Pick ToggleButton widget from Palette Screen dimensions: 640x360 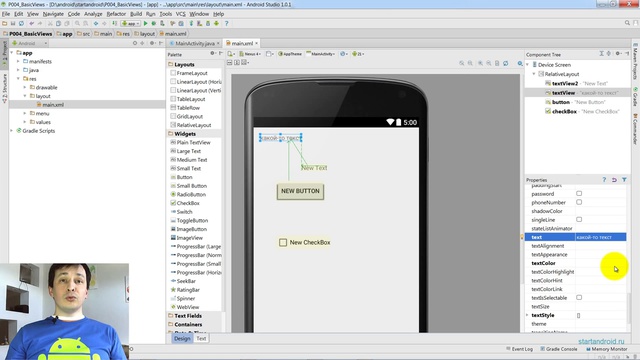pos(192,220)
